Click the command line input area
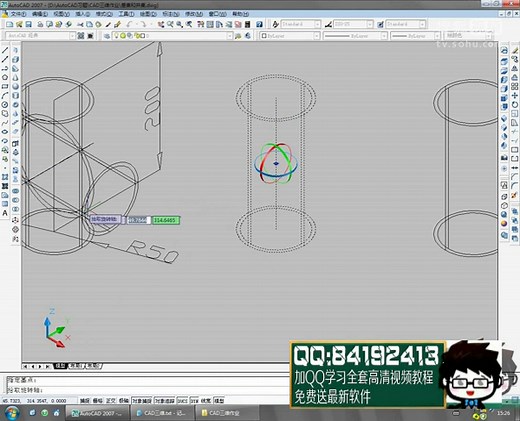This screenshot has width=520, height=421. coord(147,389)
